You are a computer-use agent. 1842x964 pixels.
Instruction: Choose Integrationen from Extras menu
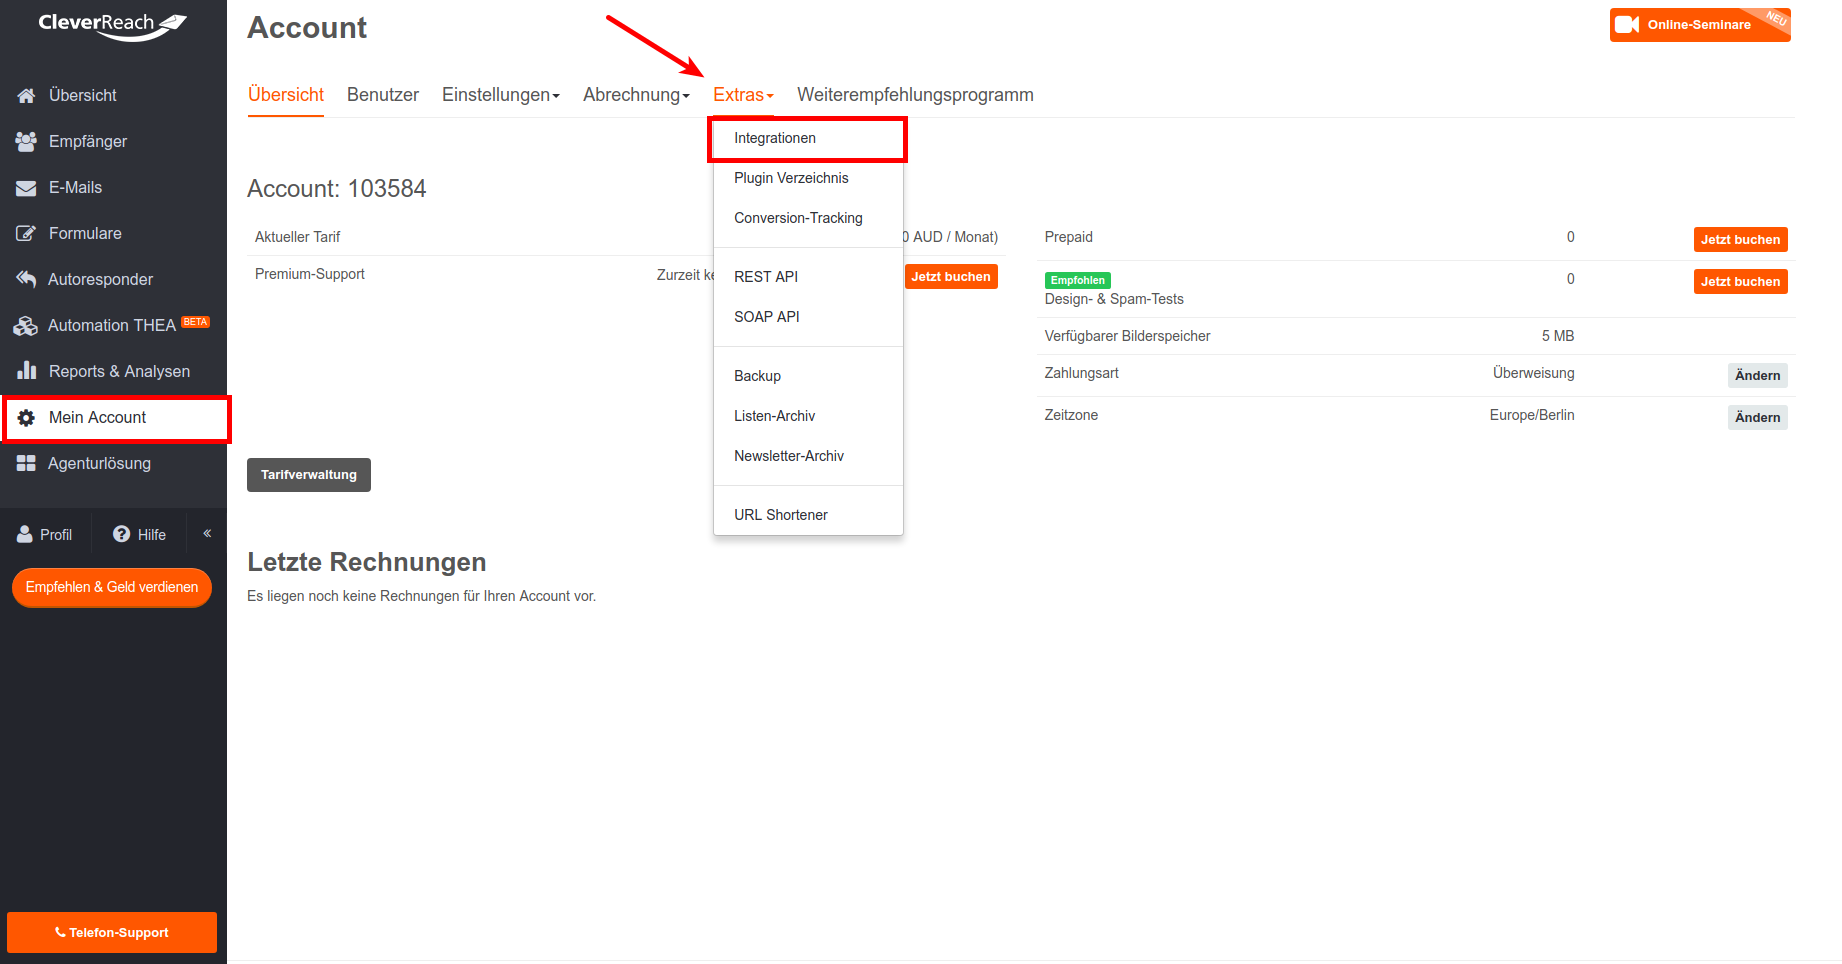click(808, 138)
